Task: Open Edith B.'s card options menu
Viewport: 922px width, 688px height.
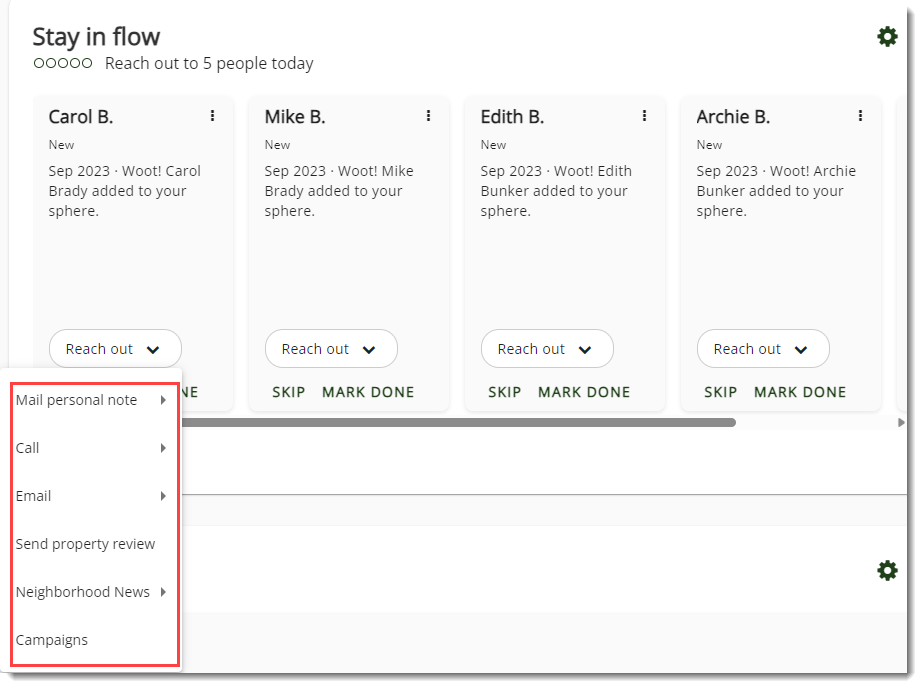Action: click(644, 116)
